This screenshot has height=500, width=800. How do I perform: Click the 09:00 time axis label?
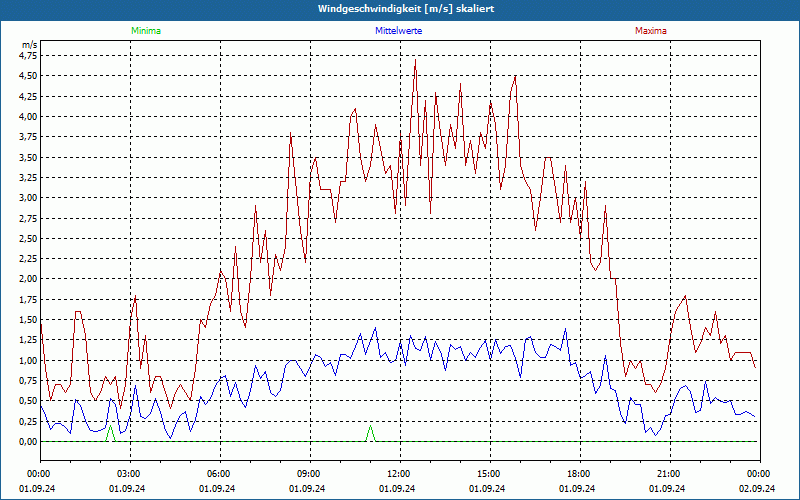click(x=308, y=474)
